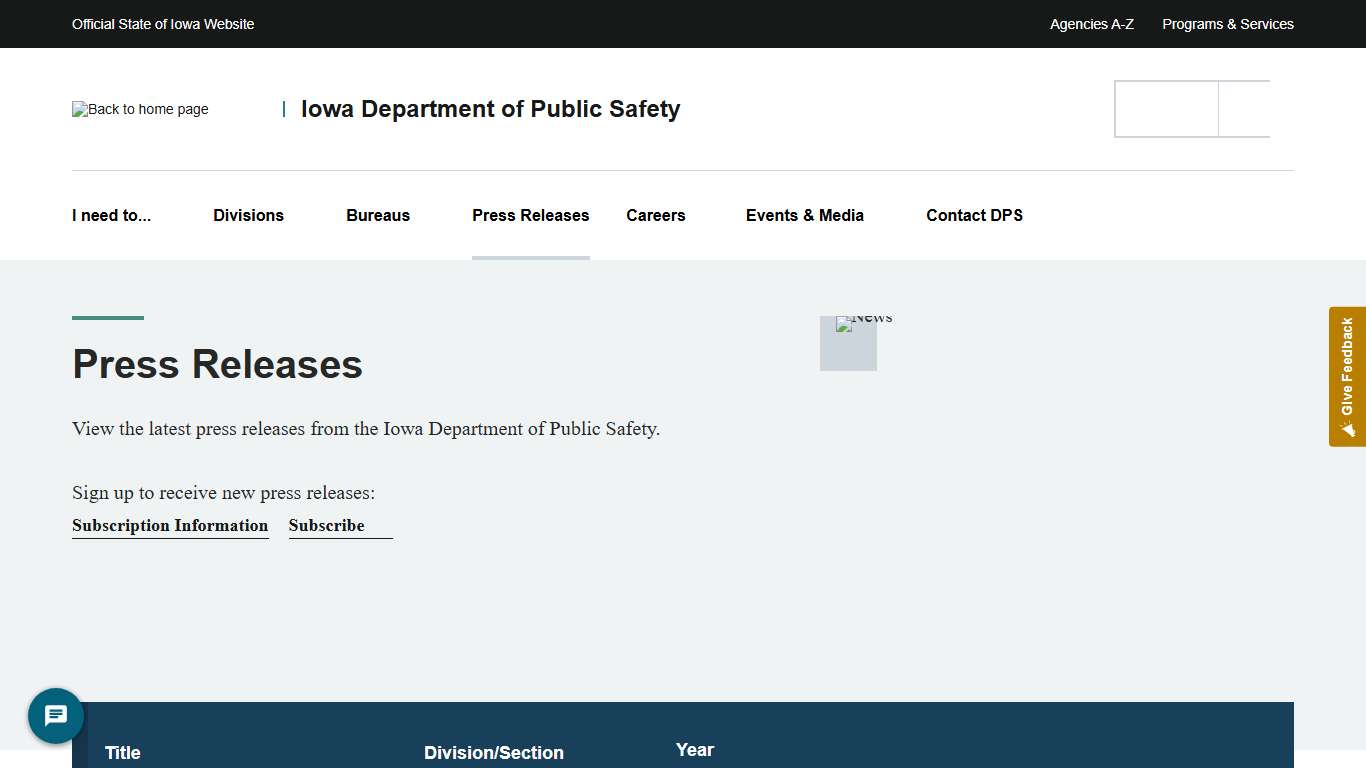
Task: Click the Subscribe link
Action: [x=326, y=525]
